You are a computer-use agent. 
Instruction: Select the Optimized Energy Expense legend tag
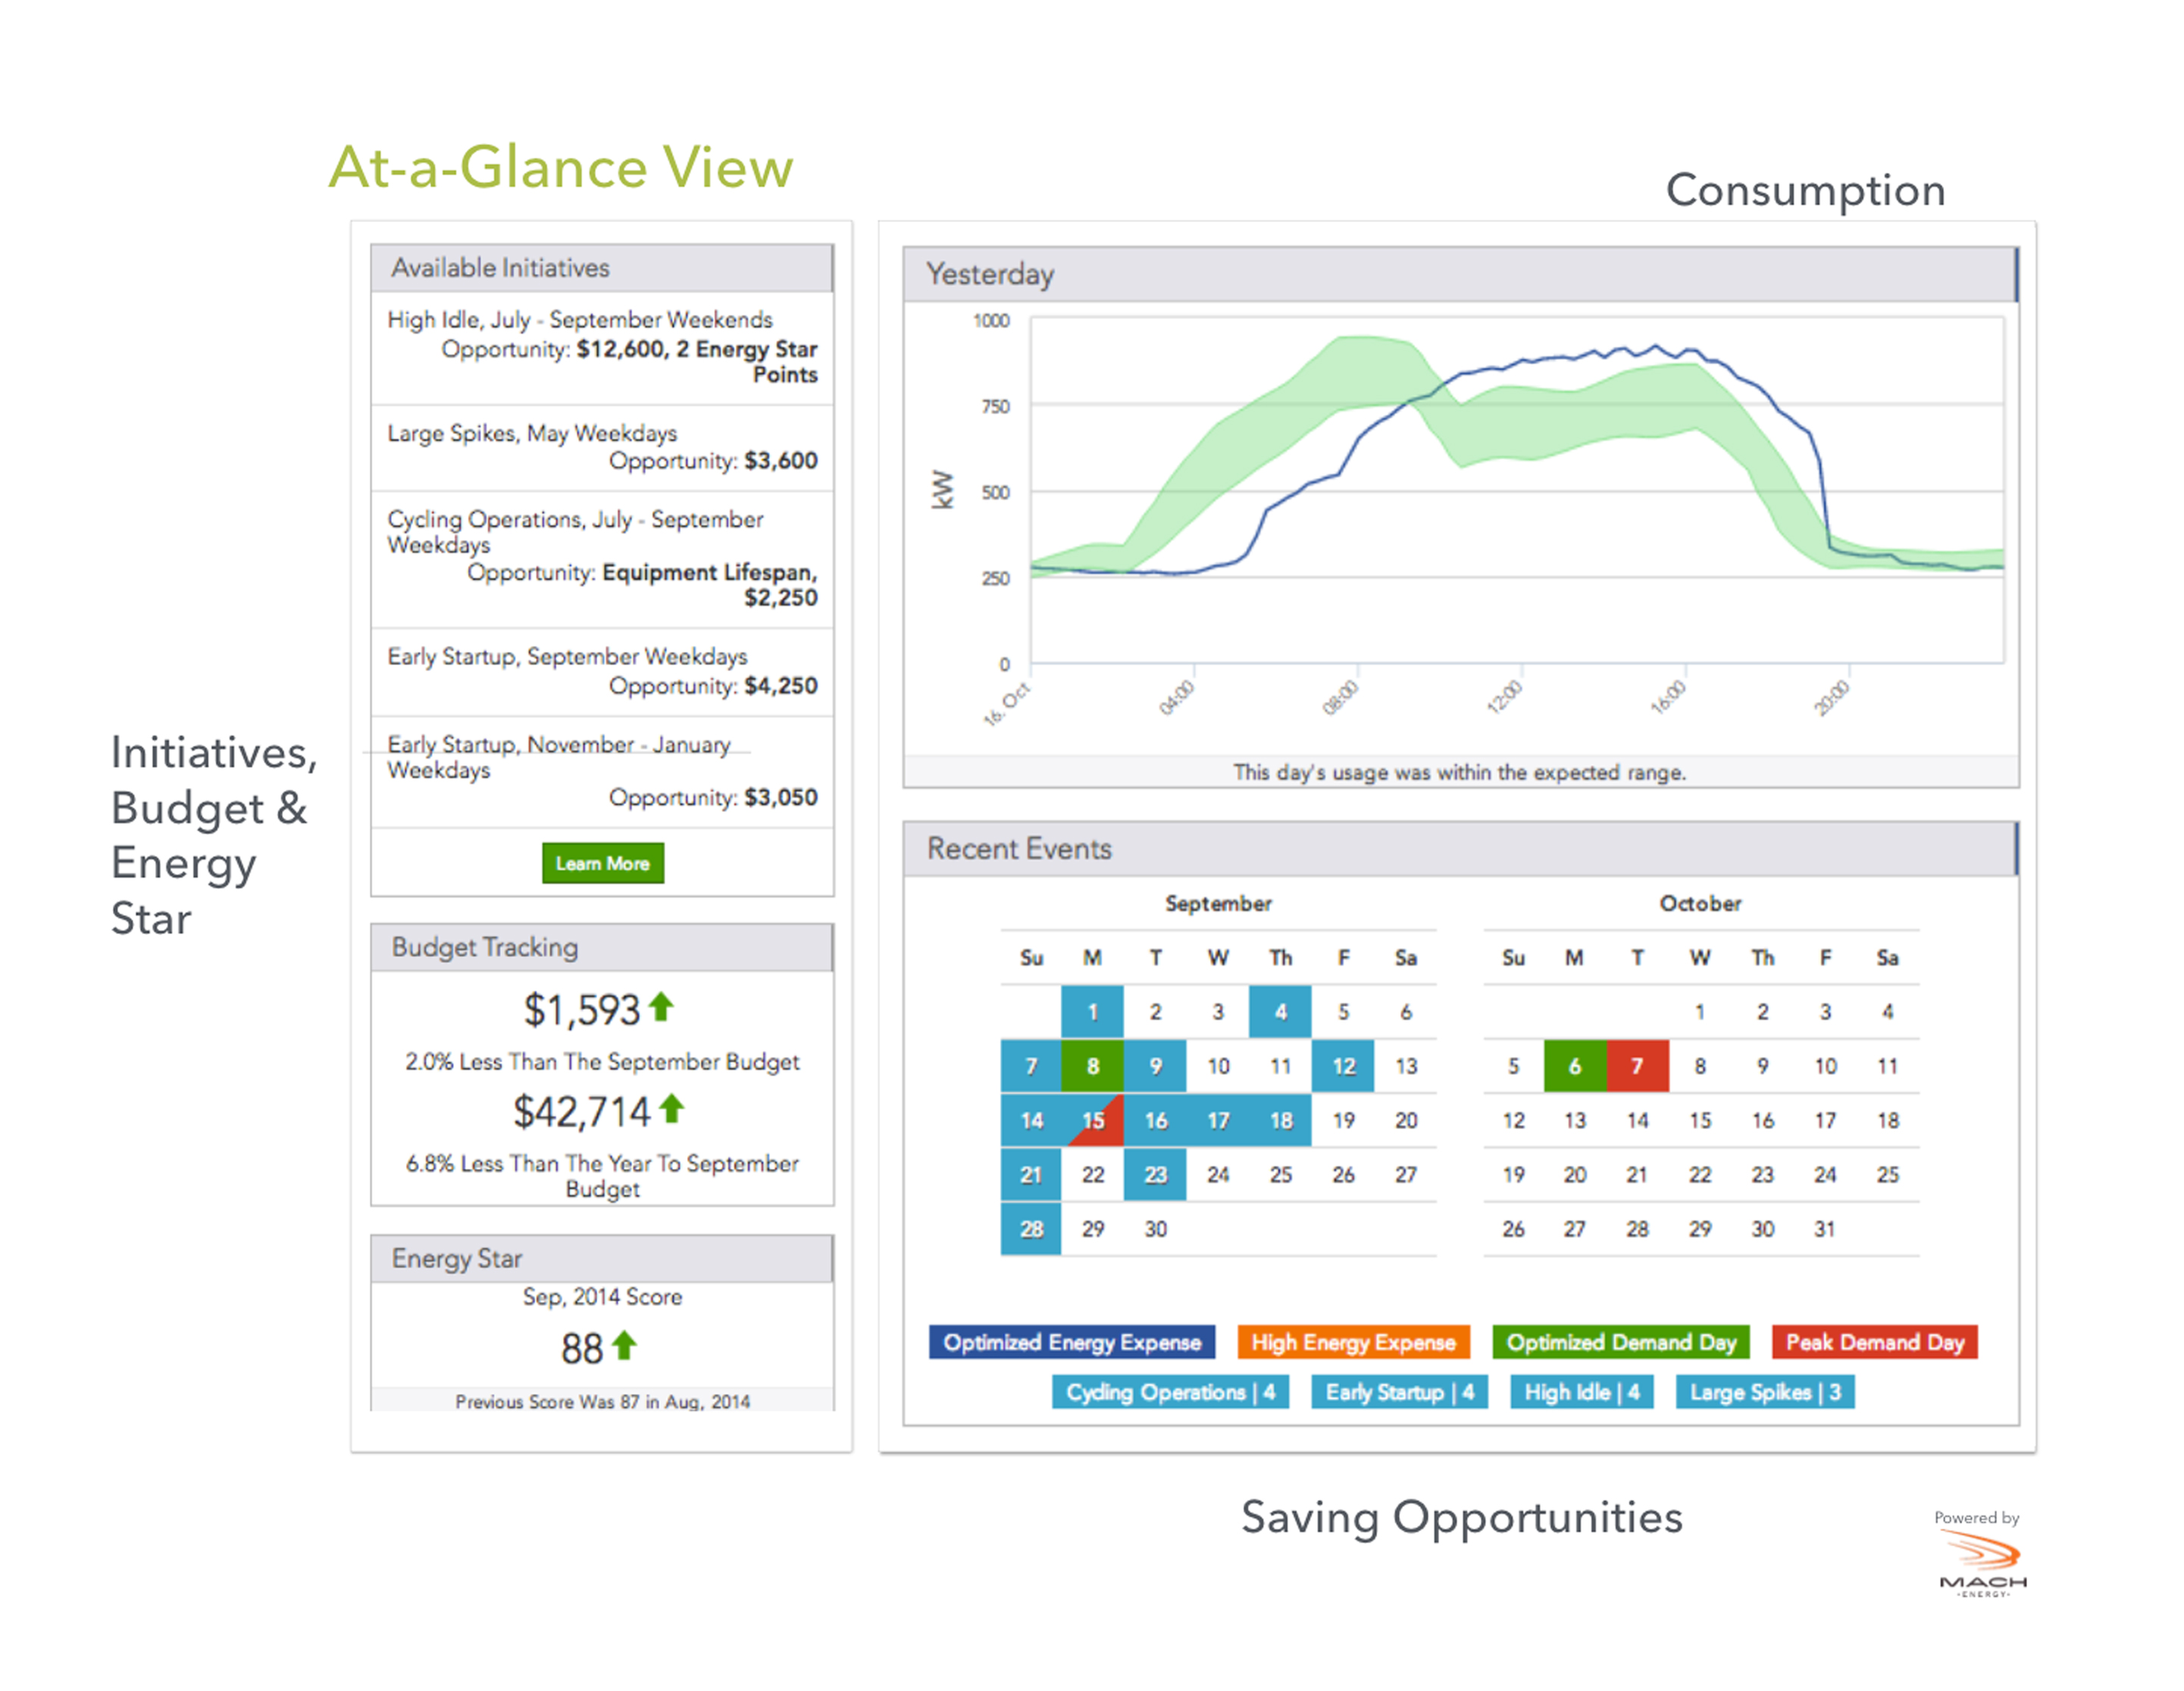click(x=1072, y=1342)
